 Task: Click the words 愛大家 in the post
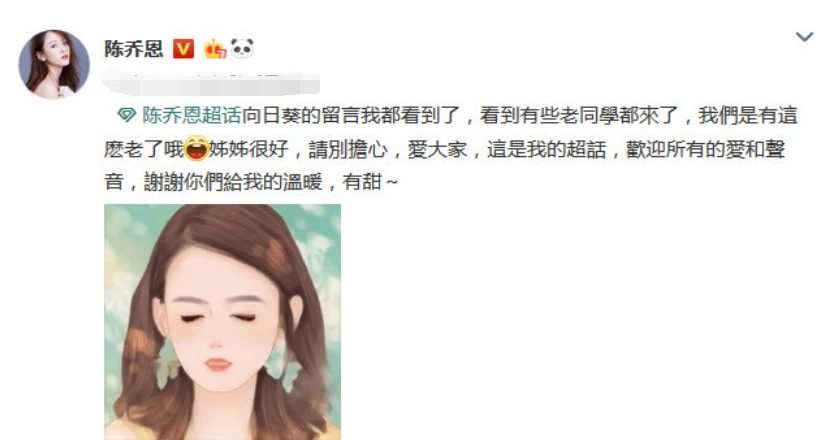coord(437,149)
